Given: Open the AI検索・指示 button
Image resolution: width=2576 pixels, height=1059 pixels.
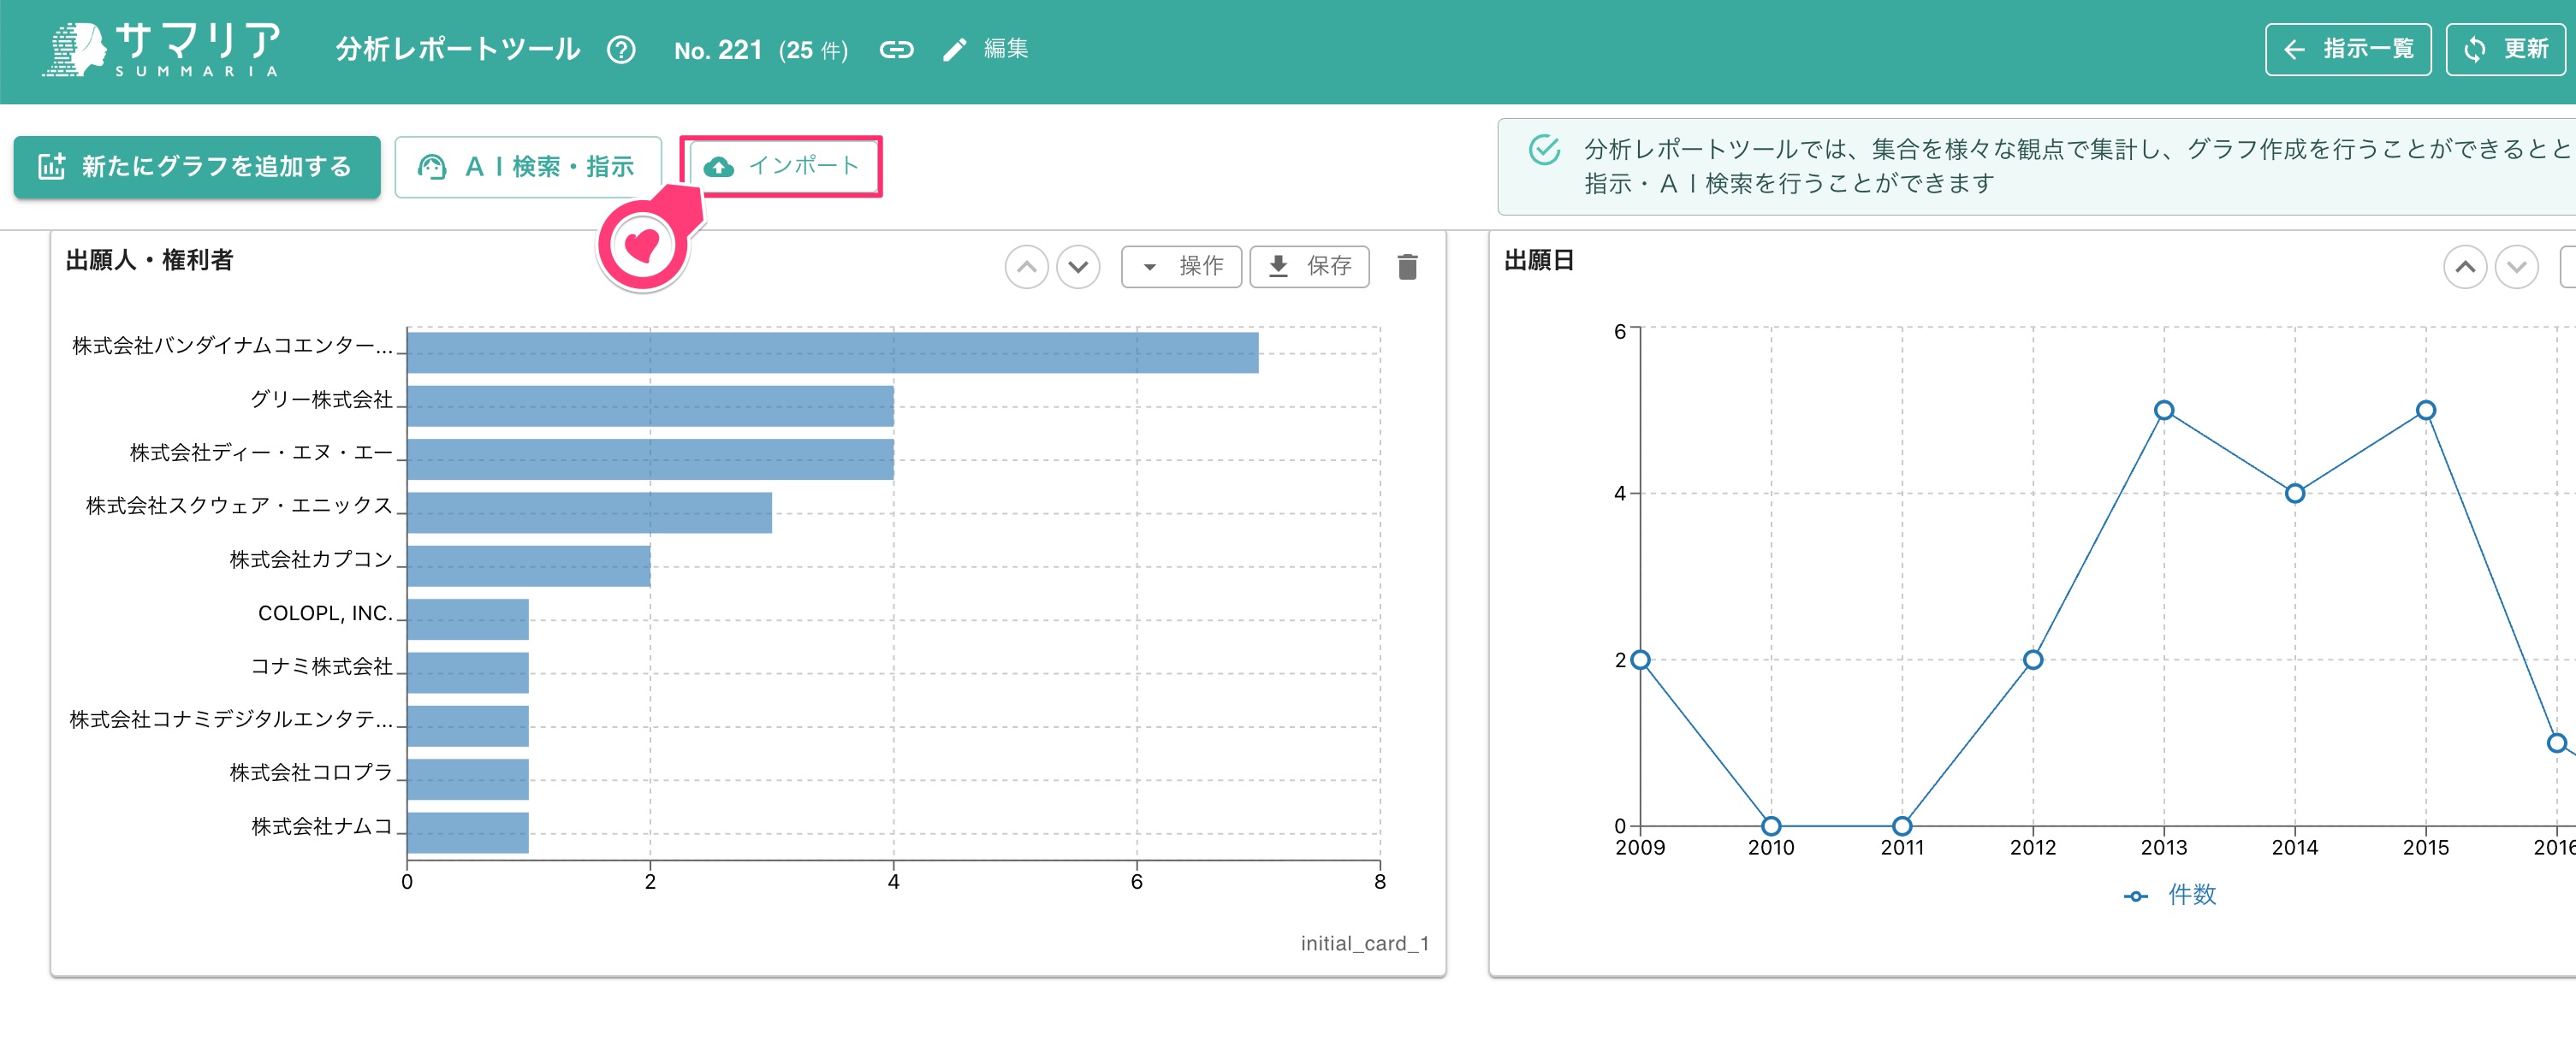Looking at the screenshot, I should 528,166.
